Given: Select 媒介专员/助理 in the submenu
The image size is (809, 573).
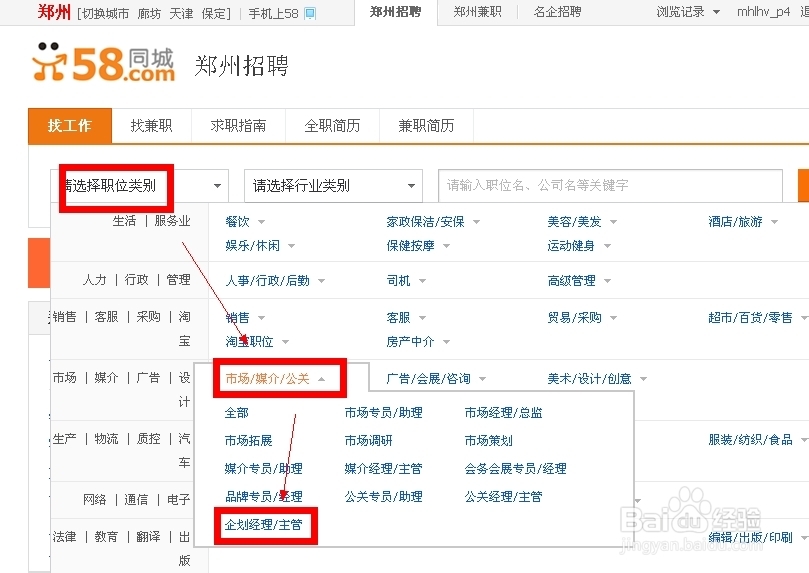Looking at the screenshot, I should (264, 468).
